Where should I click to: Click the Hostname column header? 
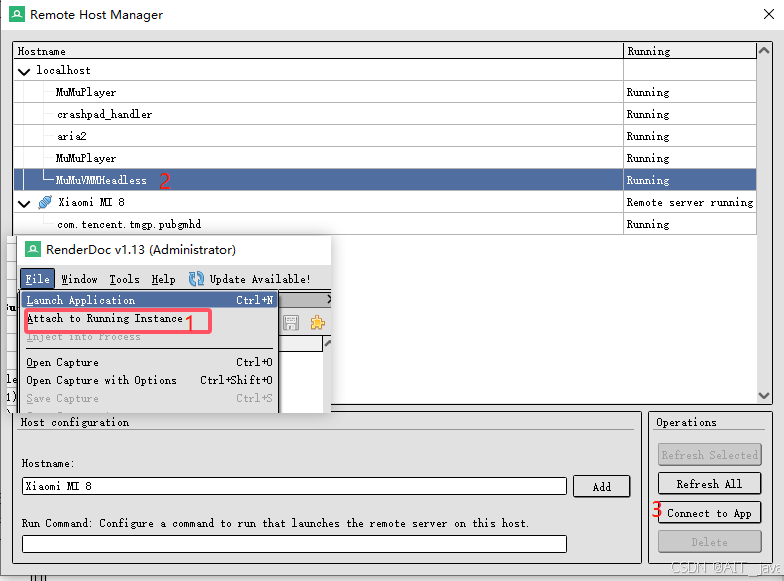[x=318, y=51]
